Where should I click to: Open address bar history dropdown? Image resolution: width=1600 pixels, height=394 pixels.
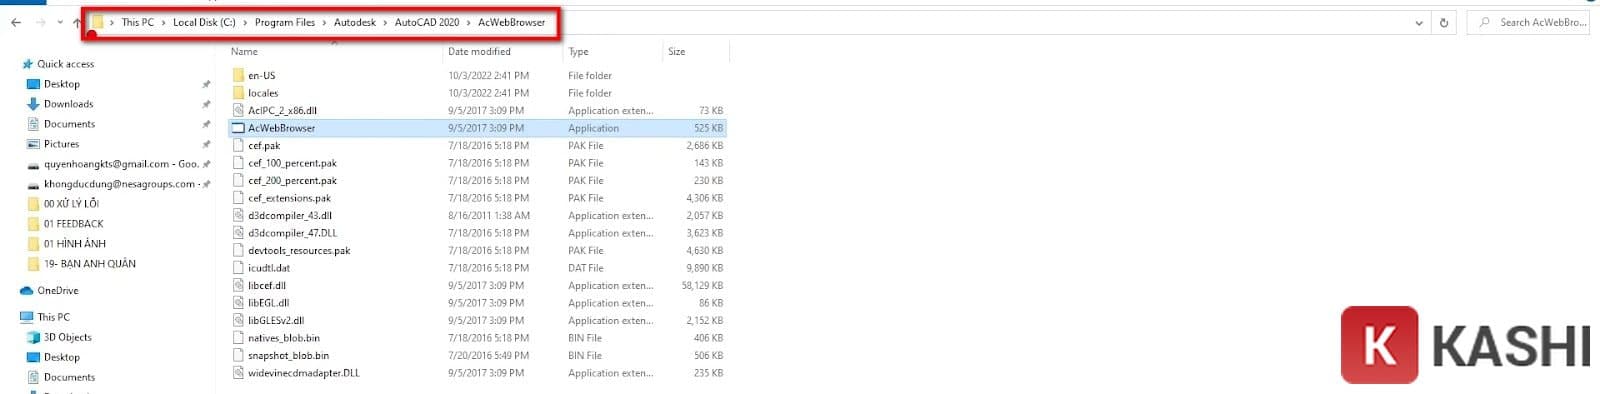[x=1419, y=22]
